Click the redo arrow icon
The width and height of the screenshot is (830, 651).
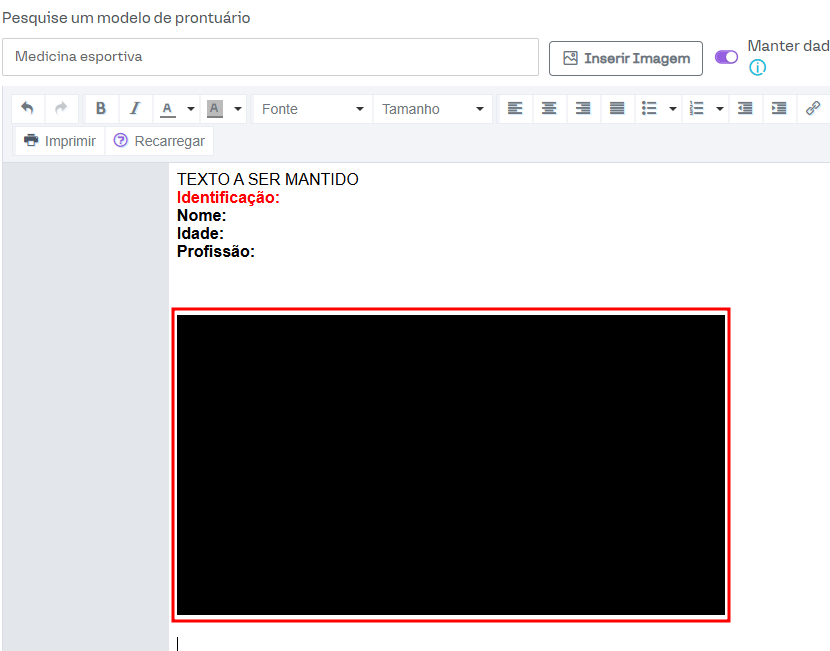click(61, 109)
